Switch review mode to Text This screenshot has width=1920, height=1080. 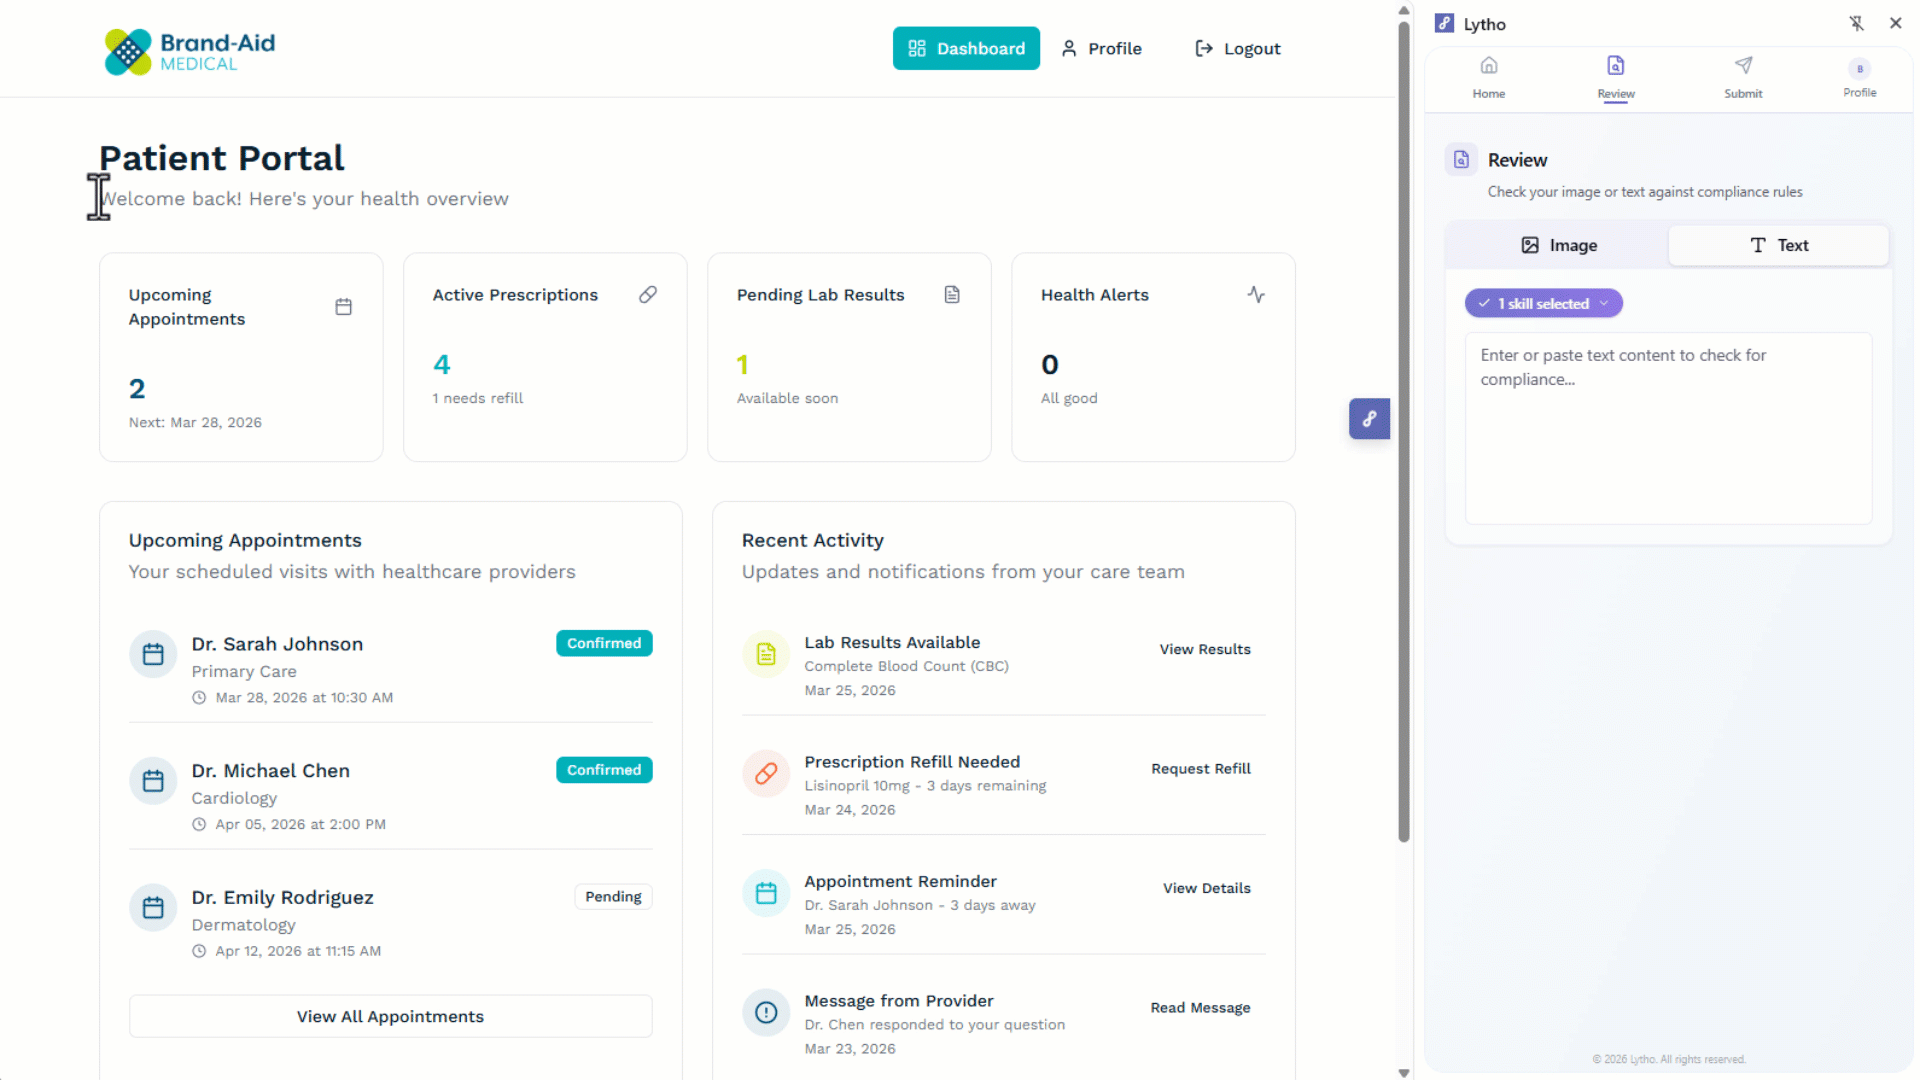click(1778, 246)
